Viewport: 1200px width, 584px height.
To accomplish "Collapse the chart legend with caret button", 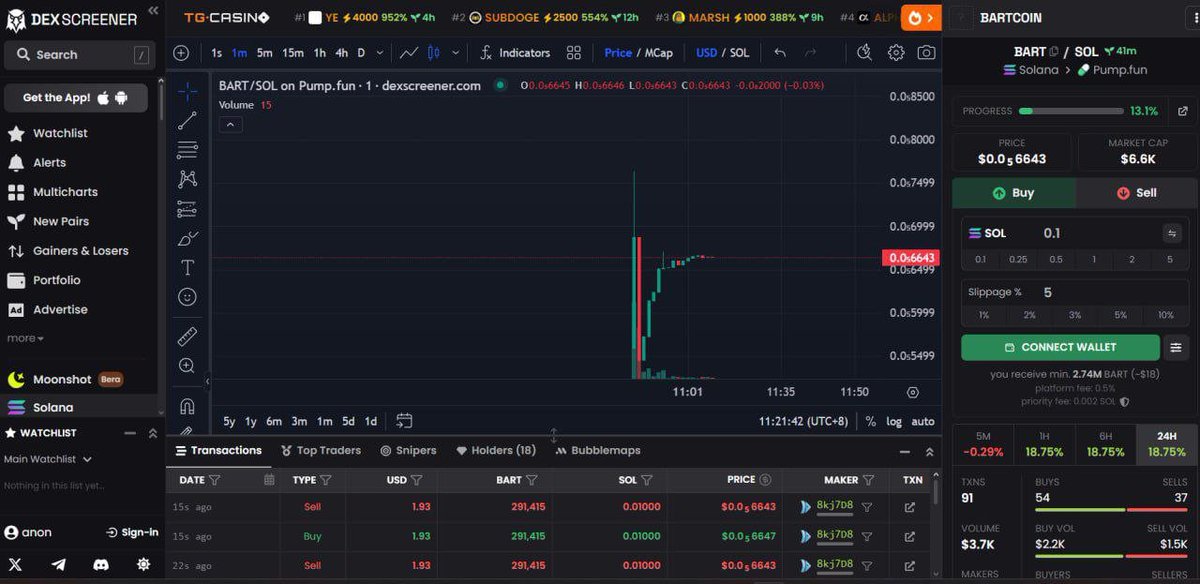I will 230,124.
